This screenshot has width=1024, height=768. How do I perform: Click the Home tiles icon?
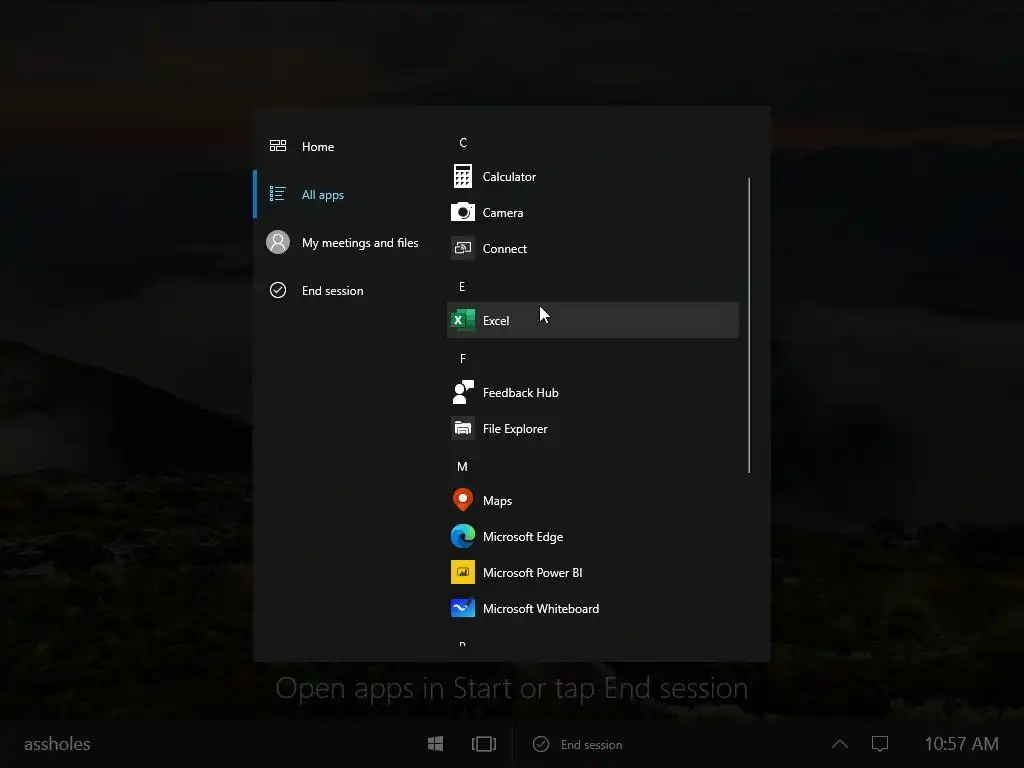pyautogui.click(x=278, y=146)
